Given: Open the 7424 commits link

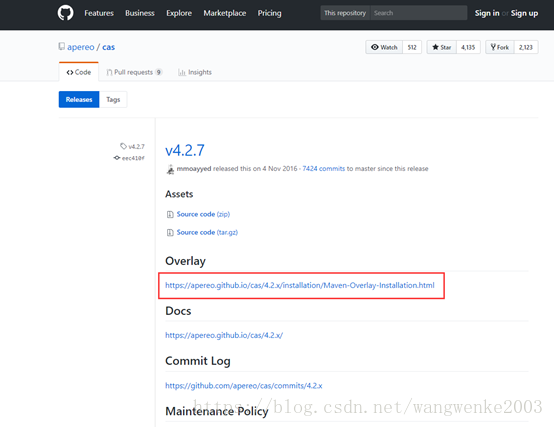Looking at the screenshot, I should (x=324, y=168).
